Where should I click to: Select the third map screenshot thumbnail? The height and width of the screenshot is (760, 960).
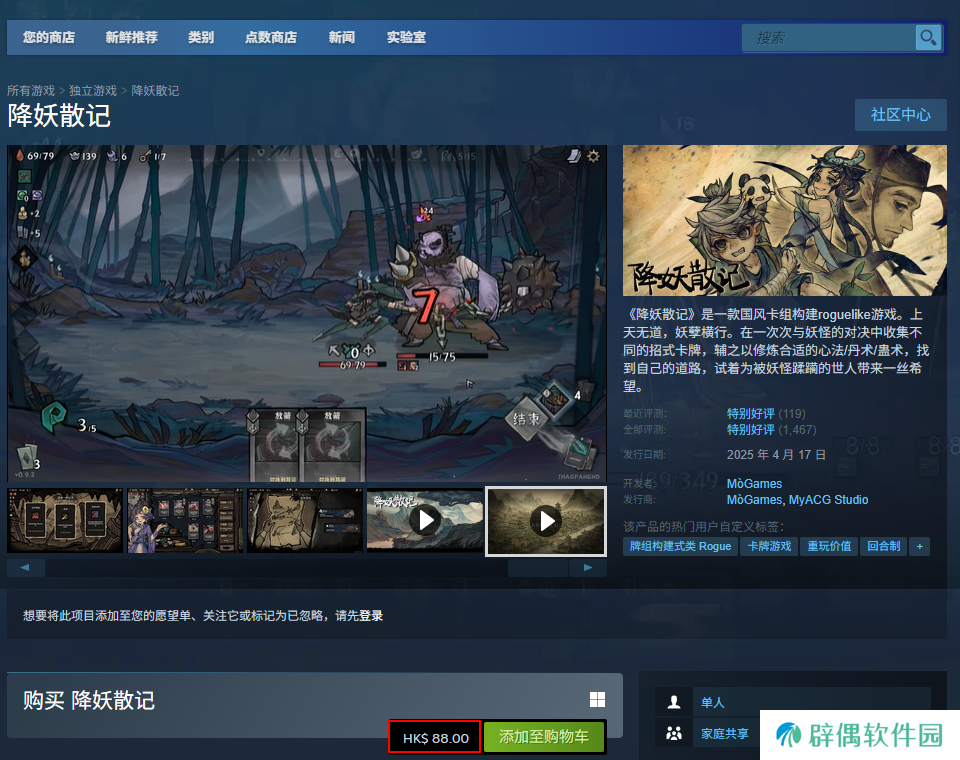pos(305,521)
